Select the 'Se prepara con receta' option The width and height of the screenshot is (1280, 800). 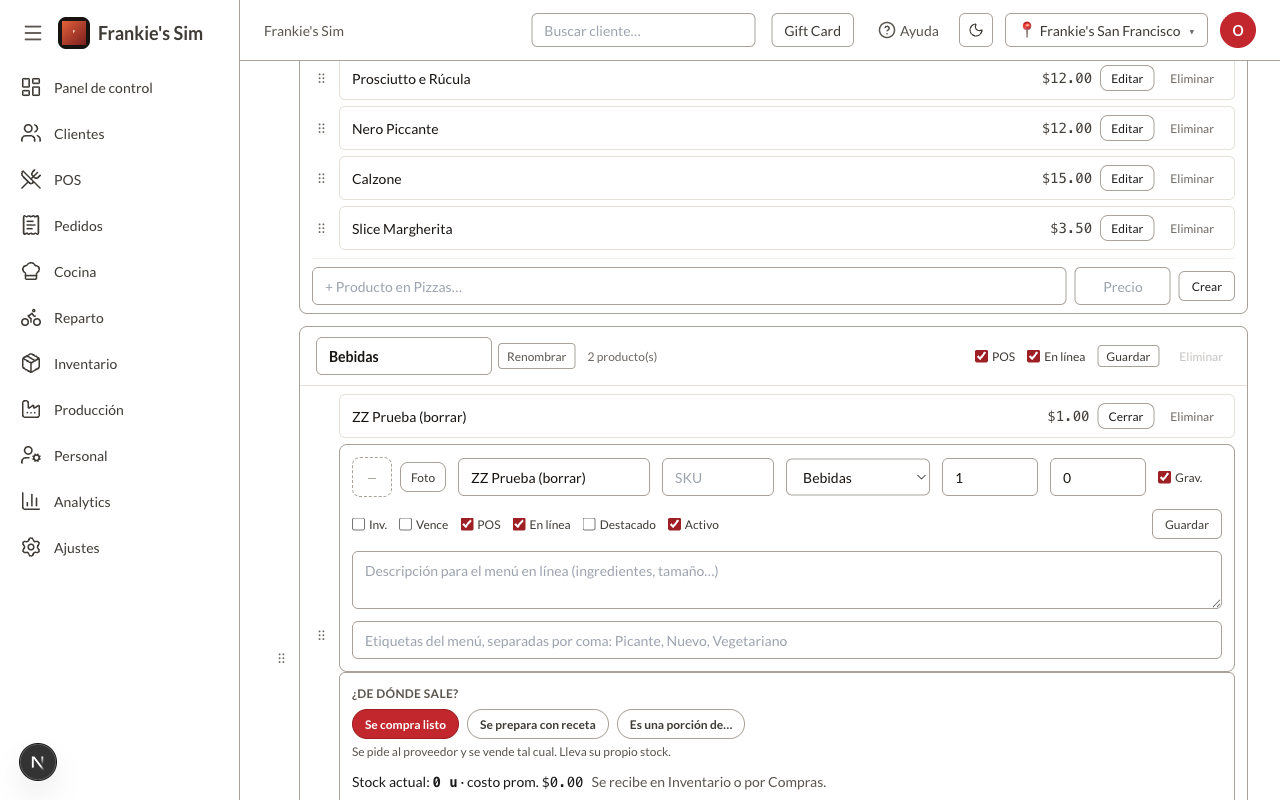tap(538, 724)
